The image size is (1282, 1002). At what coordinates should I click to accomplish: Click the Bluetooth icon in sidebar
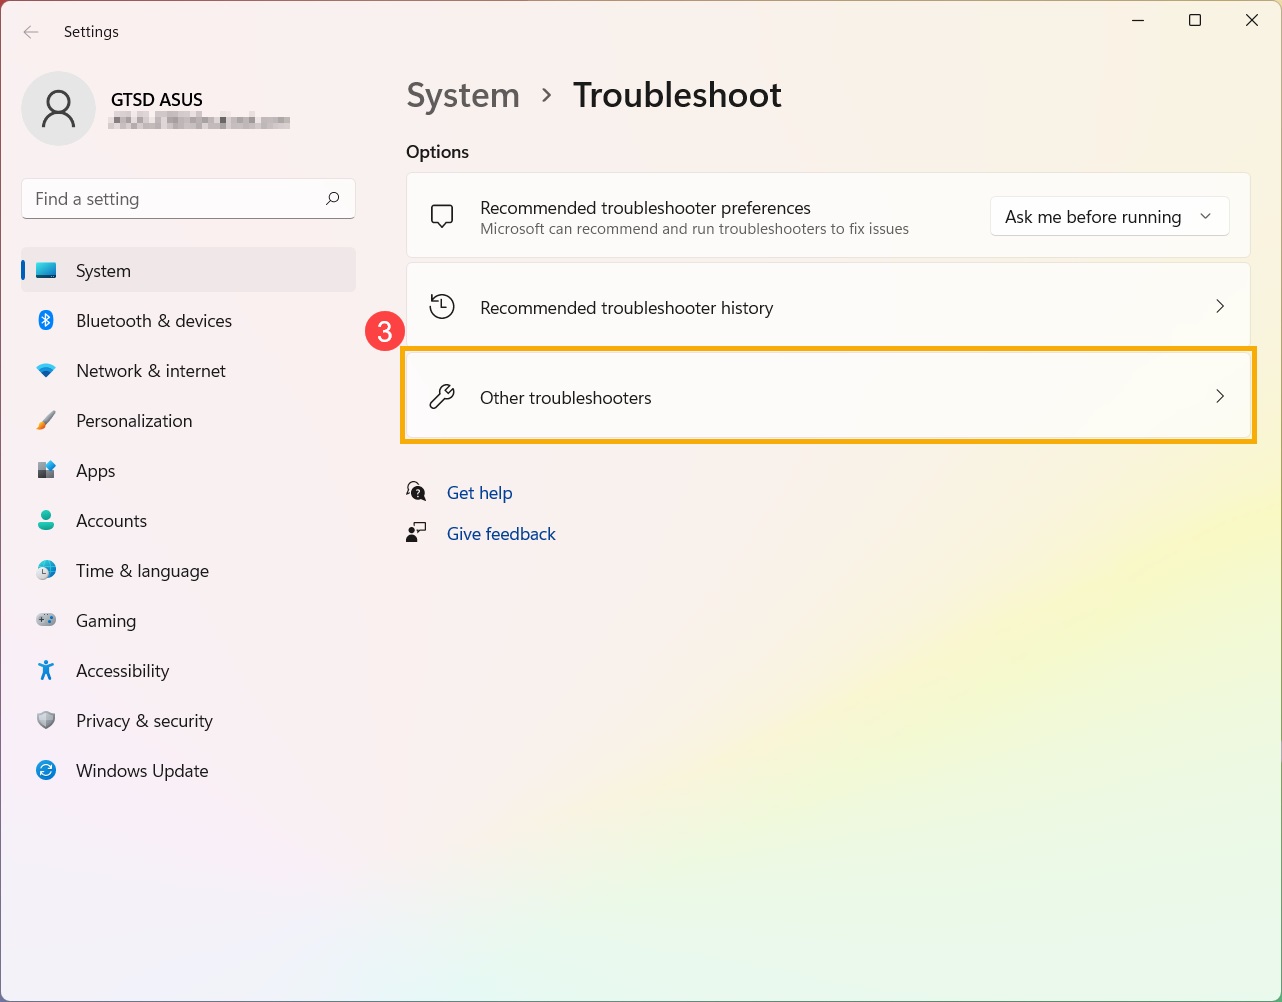click(46, 320)
